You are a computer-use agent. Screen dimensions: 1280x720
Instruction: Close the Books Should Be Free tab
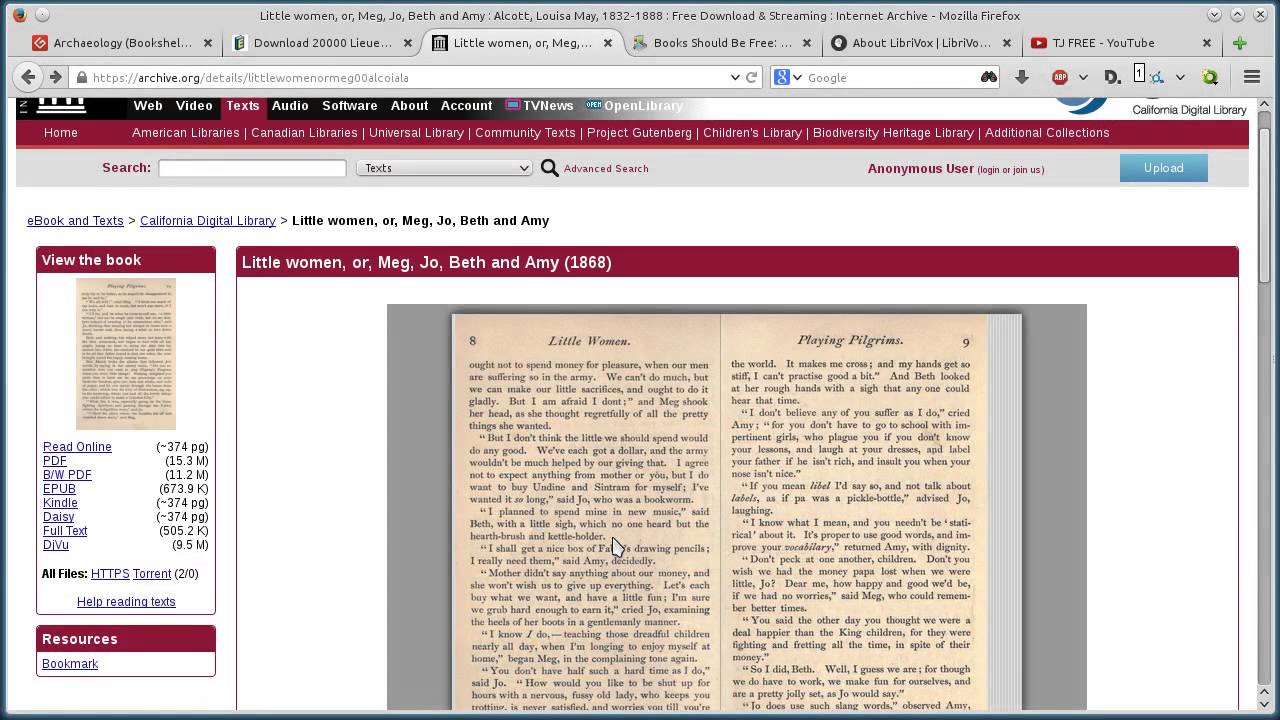pos(807,43)
